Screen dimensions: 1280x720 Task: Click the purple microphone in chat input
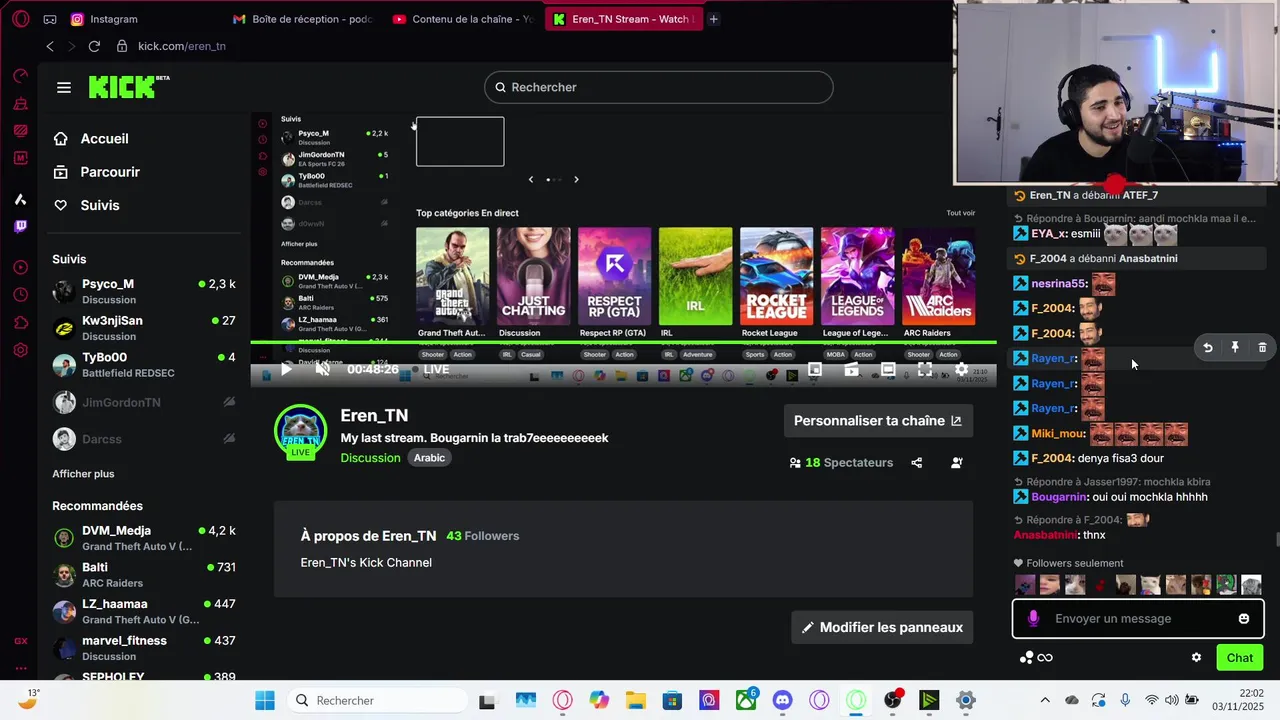tap(1033, 619)
